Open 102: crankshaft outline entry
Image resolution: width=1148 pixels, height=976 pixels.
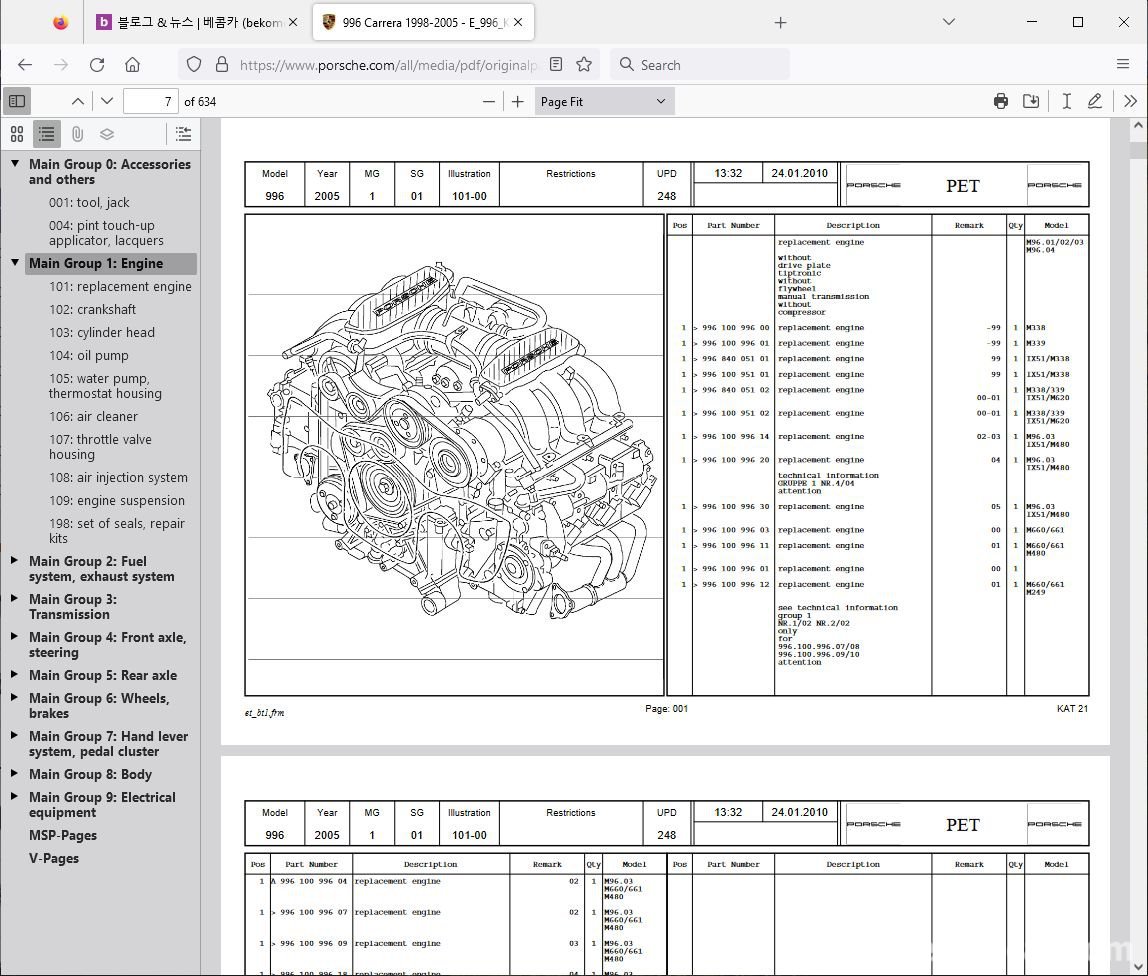pyautogui.click(x=92, y=309)
